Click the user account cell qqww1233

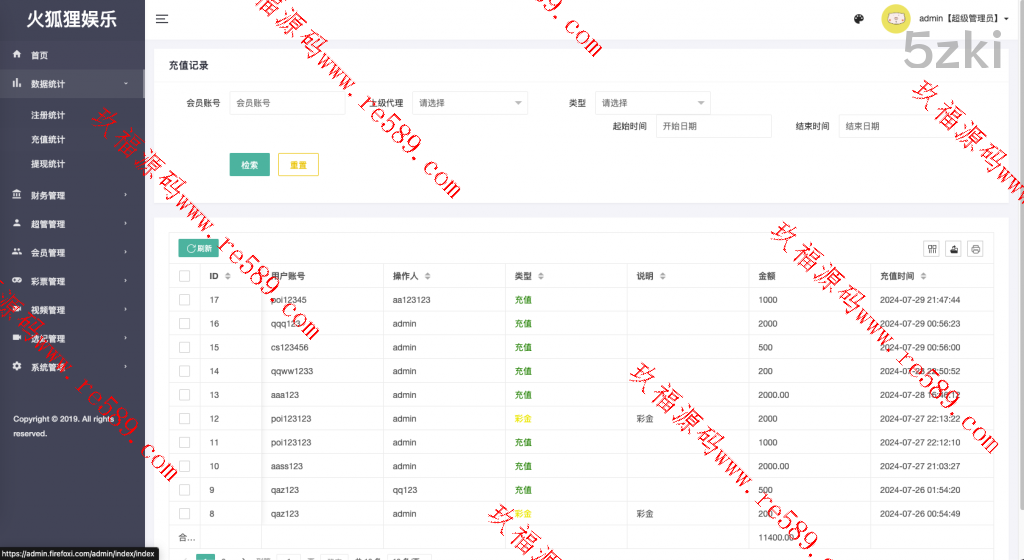292,371
